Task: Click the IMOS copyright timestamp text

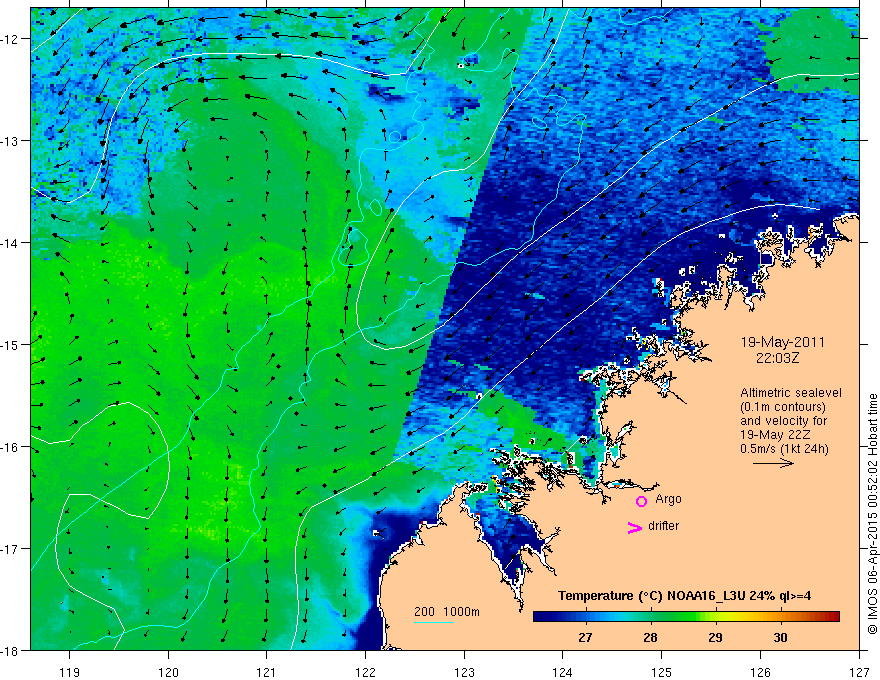Action: click(872, 515)
